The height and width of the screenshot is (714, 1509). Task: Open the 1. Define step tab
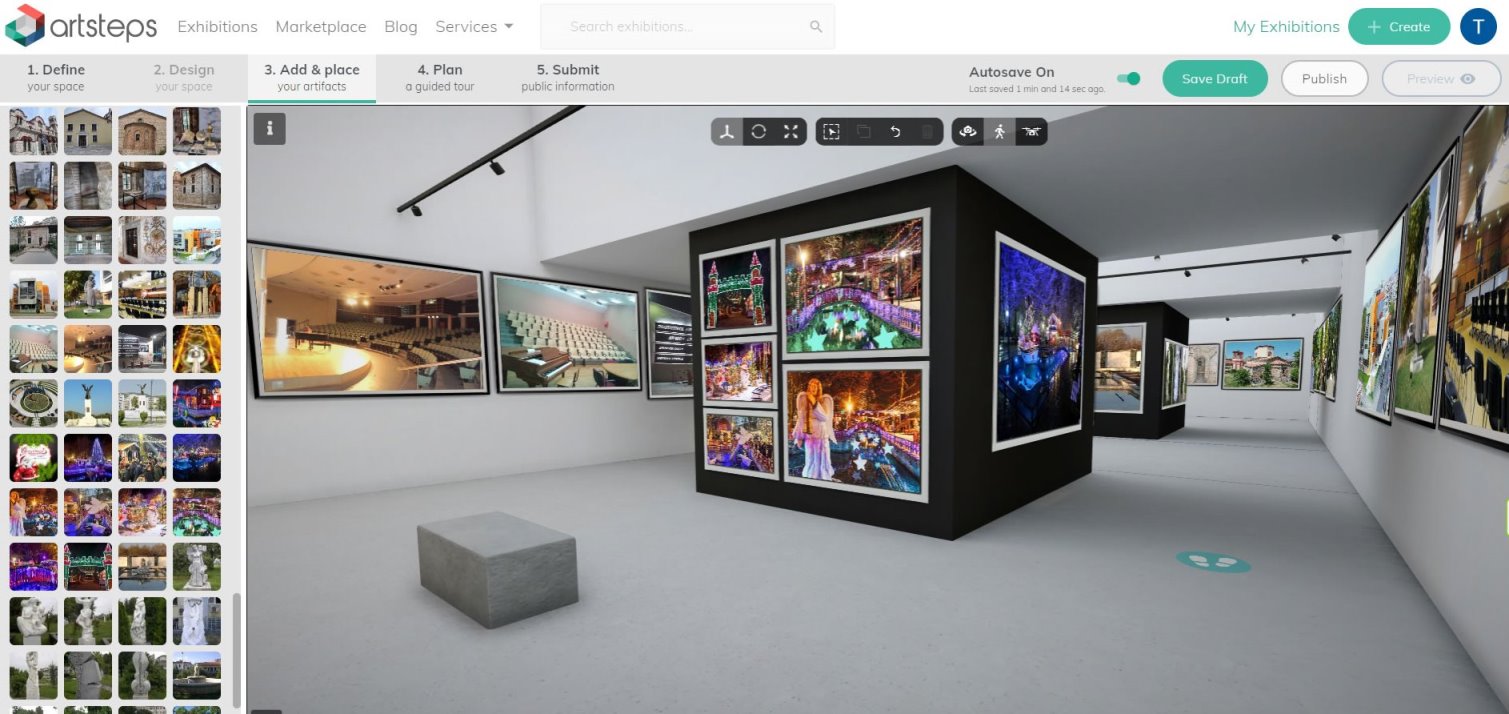click(x=56, y=78)
